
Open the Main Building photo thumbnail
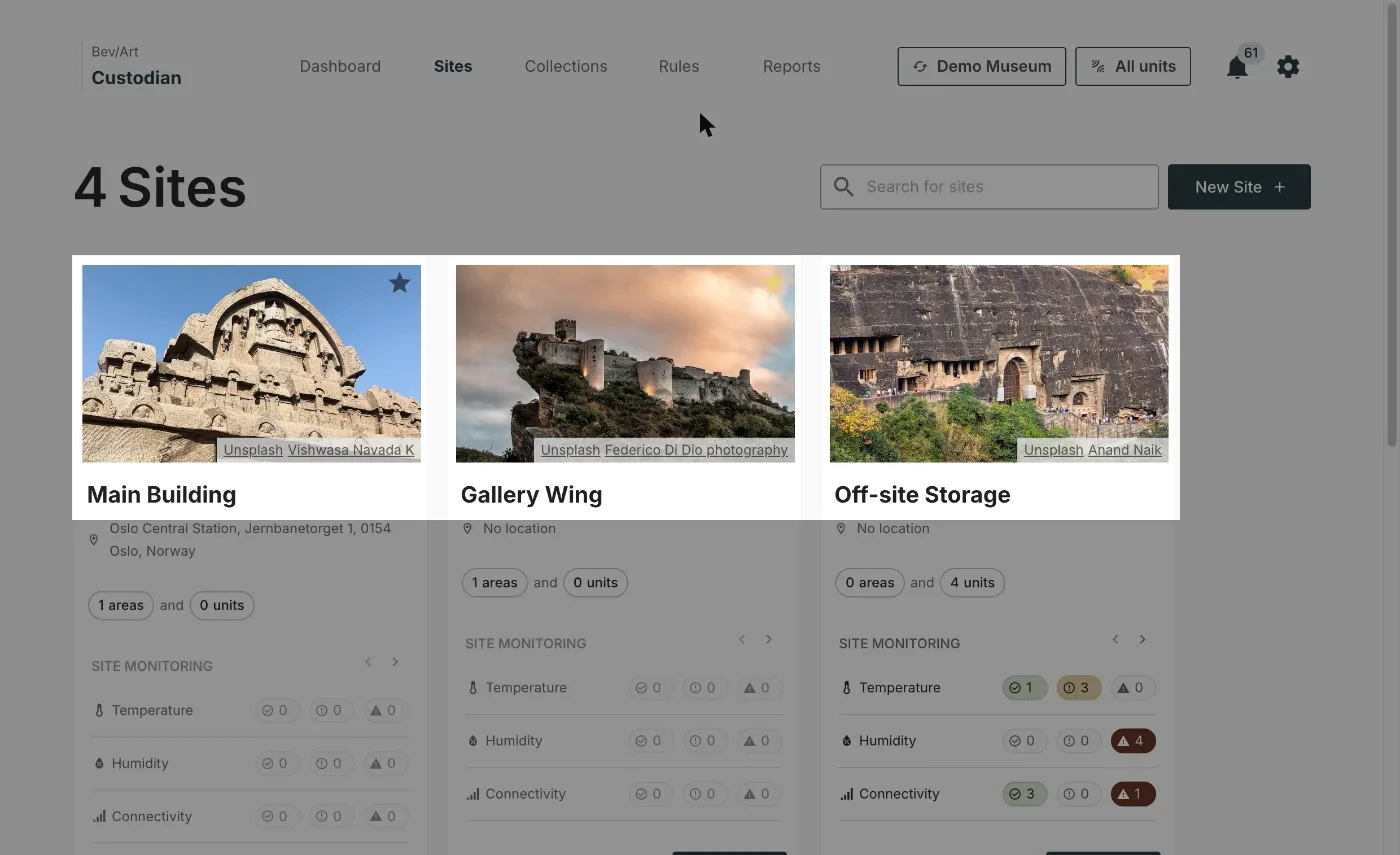pyautogui.click(x=251, y=363)
